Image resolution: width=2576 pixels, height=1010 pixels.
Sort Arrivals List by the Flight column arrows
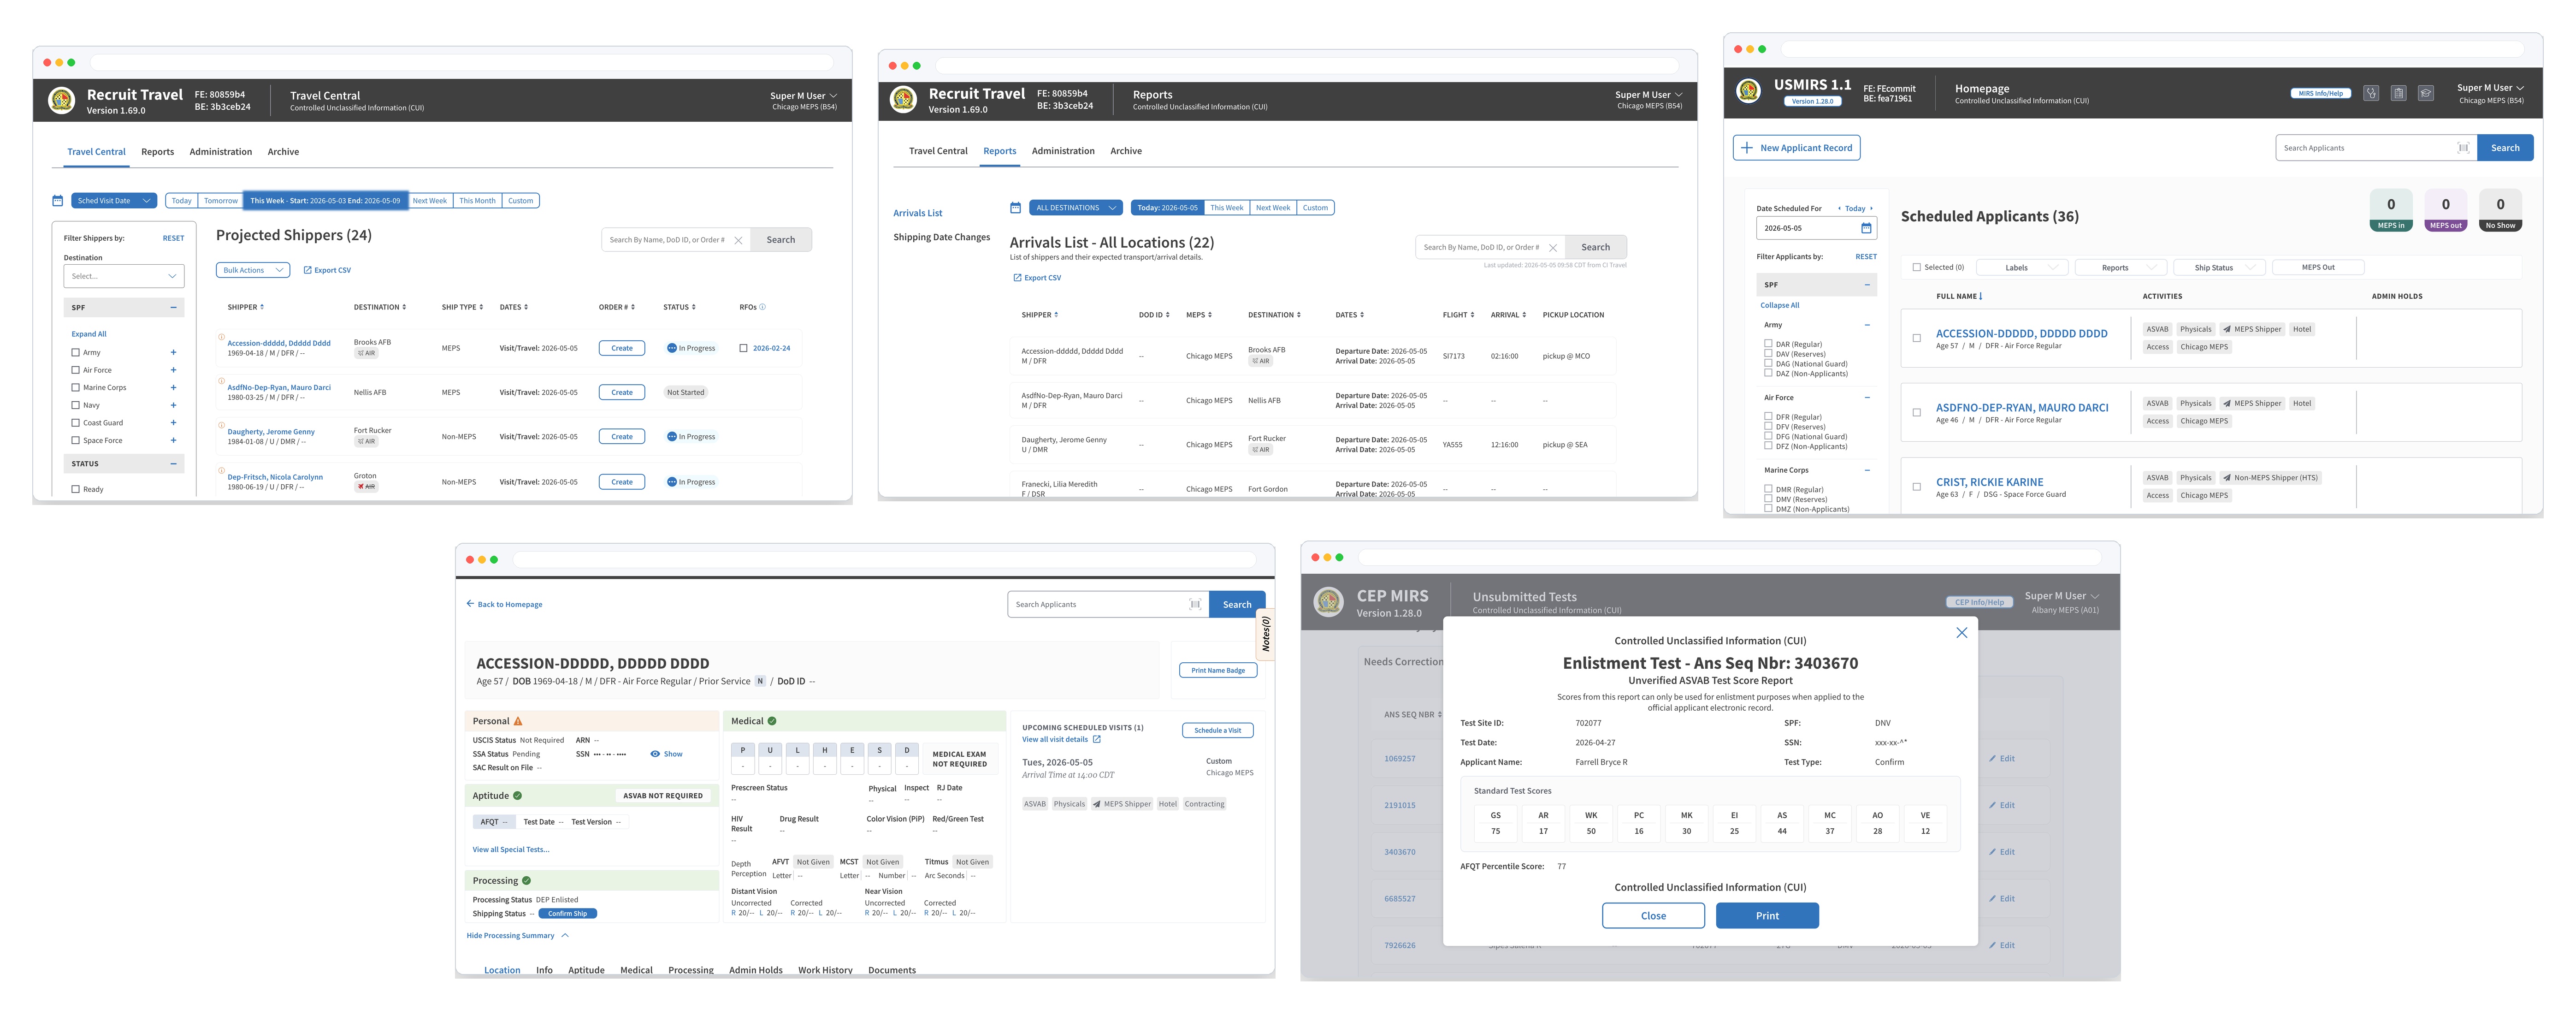click(x=1472, y=315)
